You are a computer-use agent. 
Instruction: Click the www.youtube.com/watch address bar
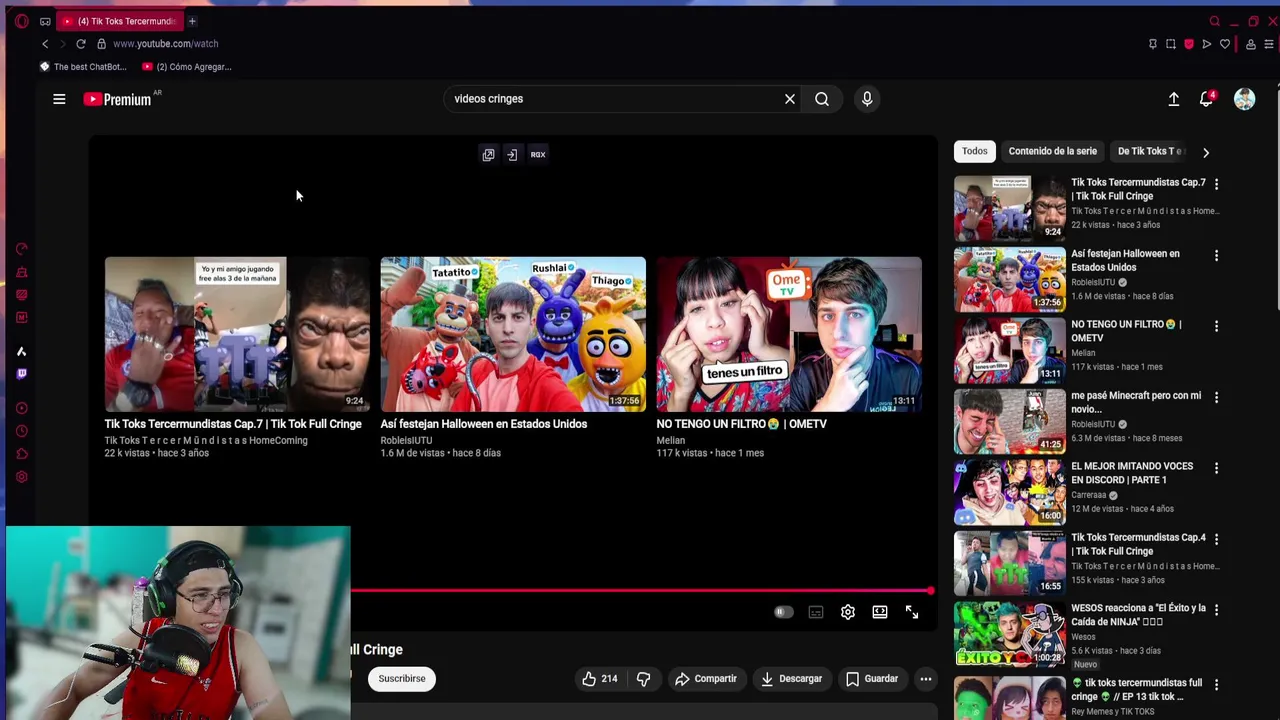(x=165, y=44)
